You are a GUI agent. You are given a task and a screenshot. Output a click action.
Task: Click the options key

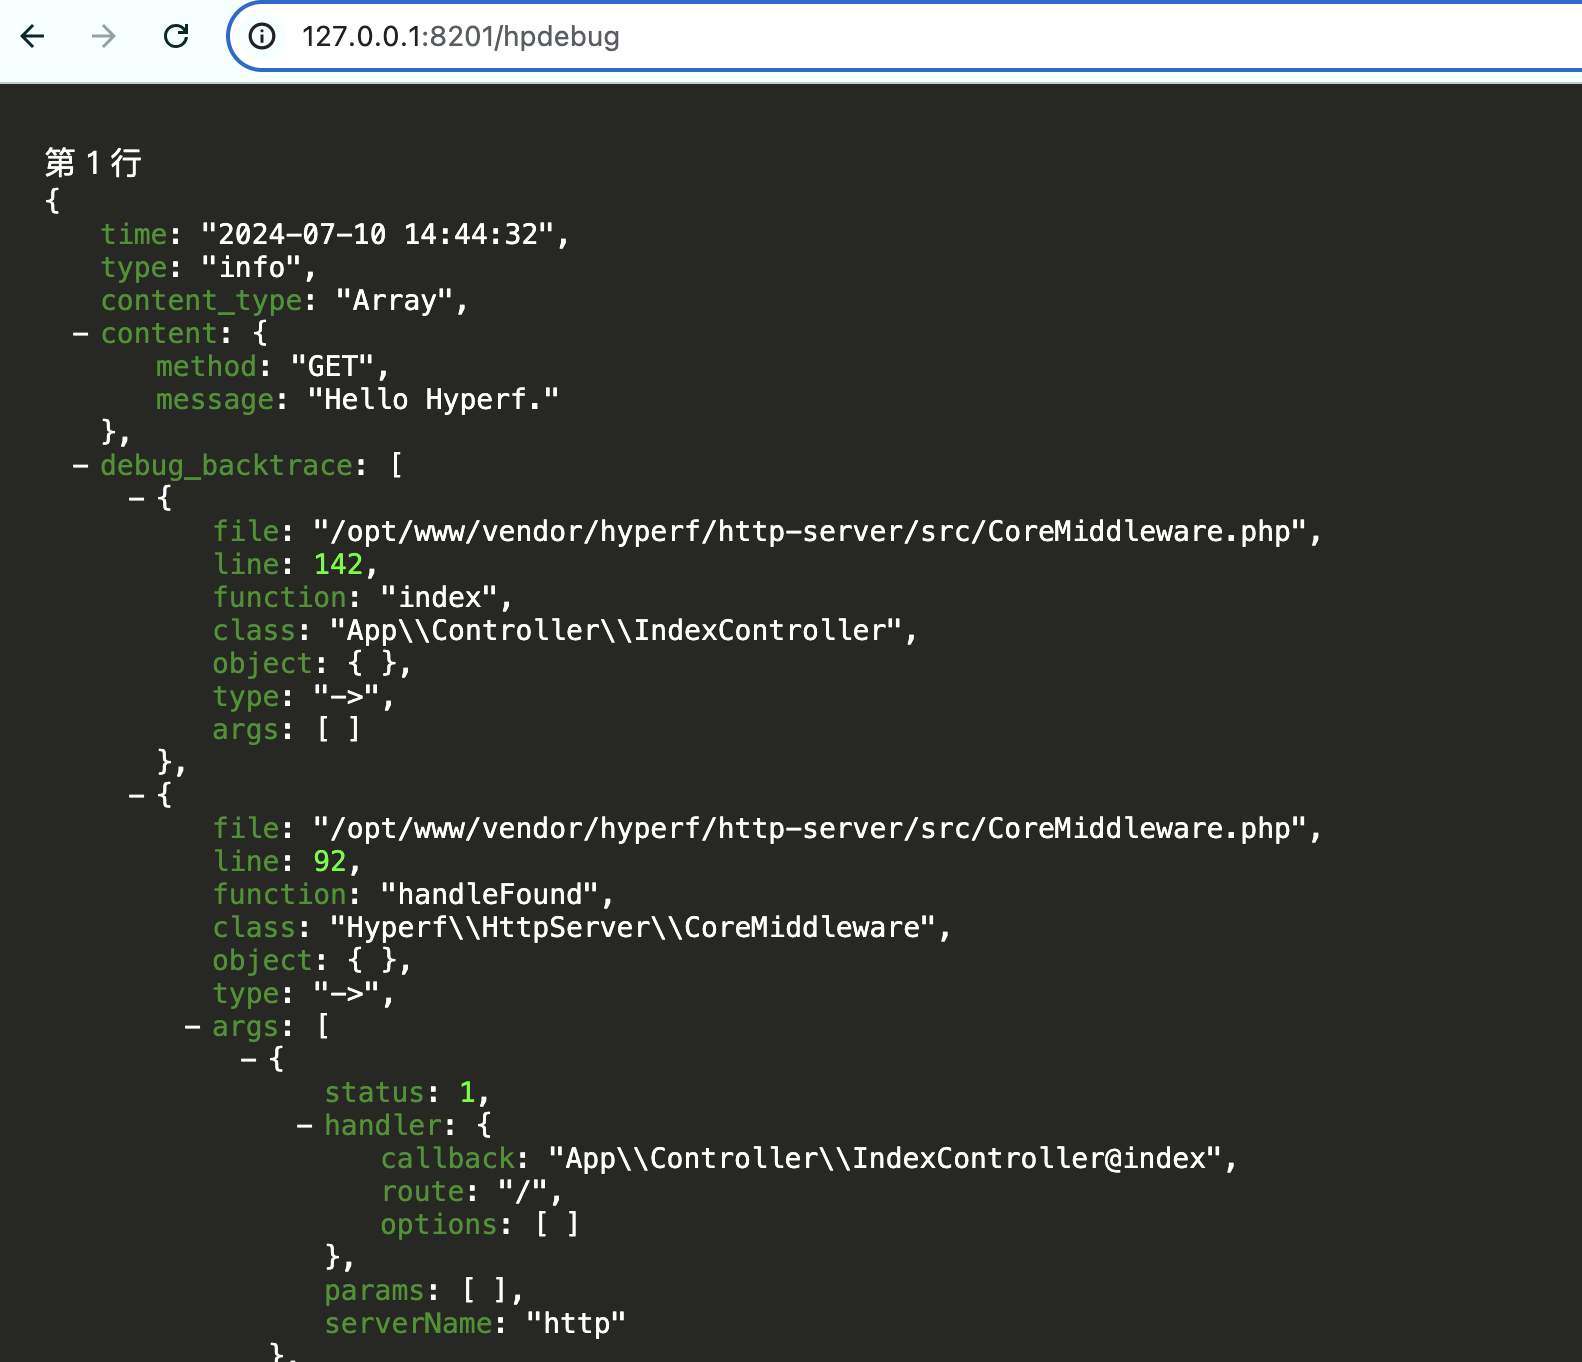coord(439,1225)
